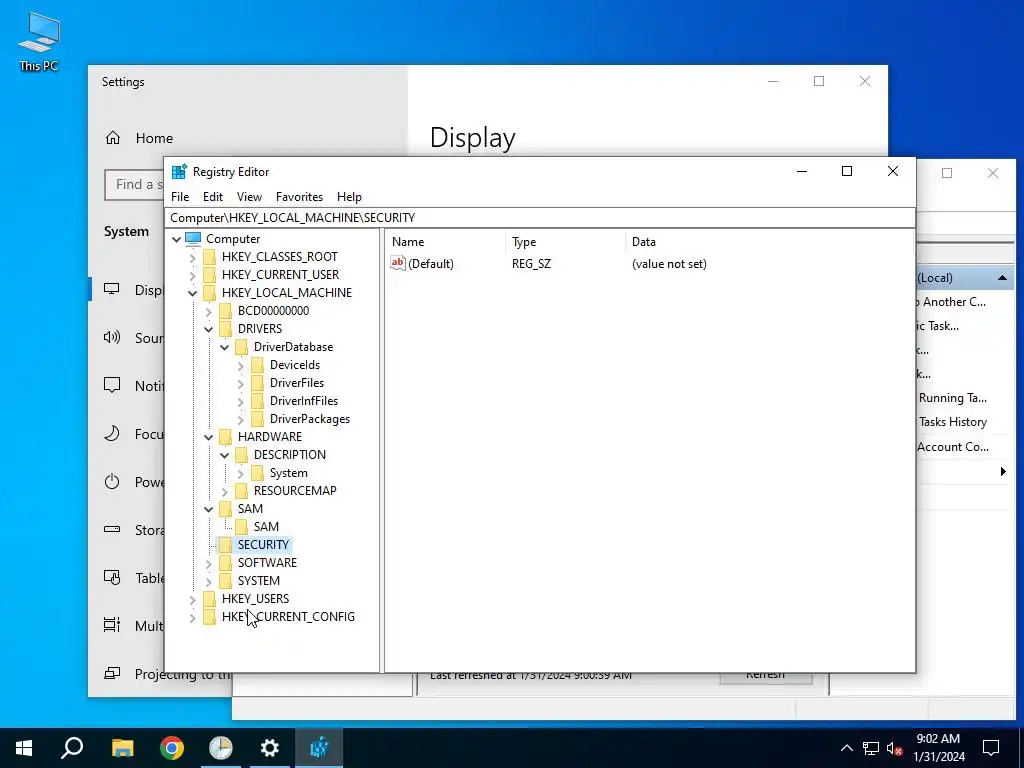The image size is (1024, 768).
Task: Collapse the HARDWARE key
Action: (208, 437)
